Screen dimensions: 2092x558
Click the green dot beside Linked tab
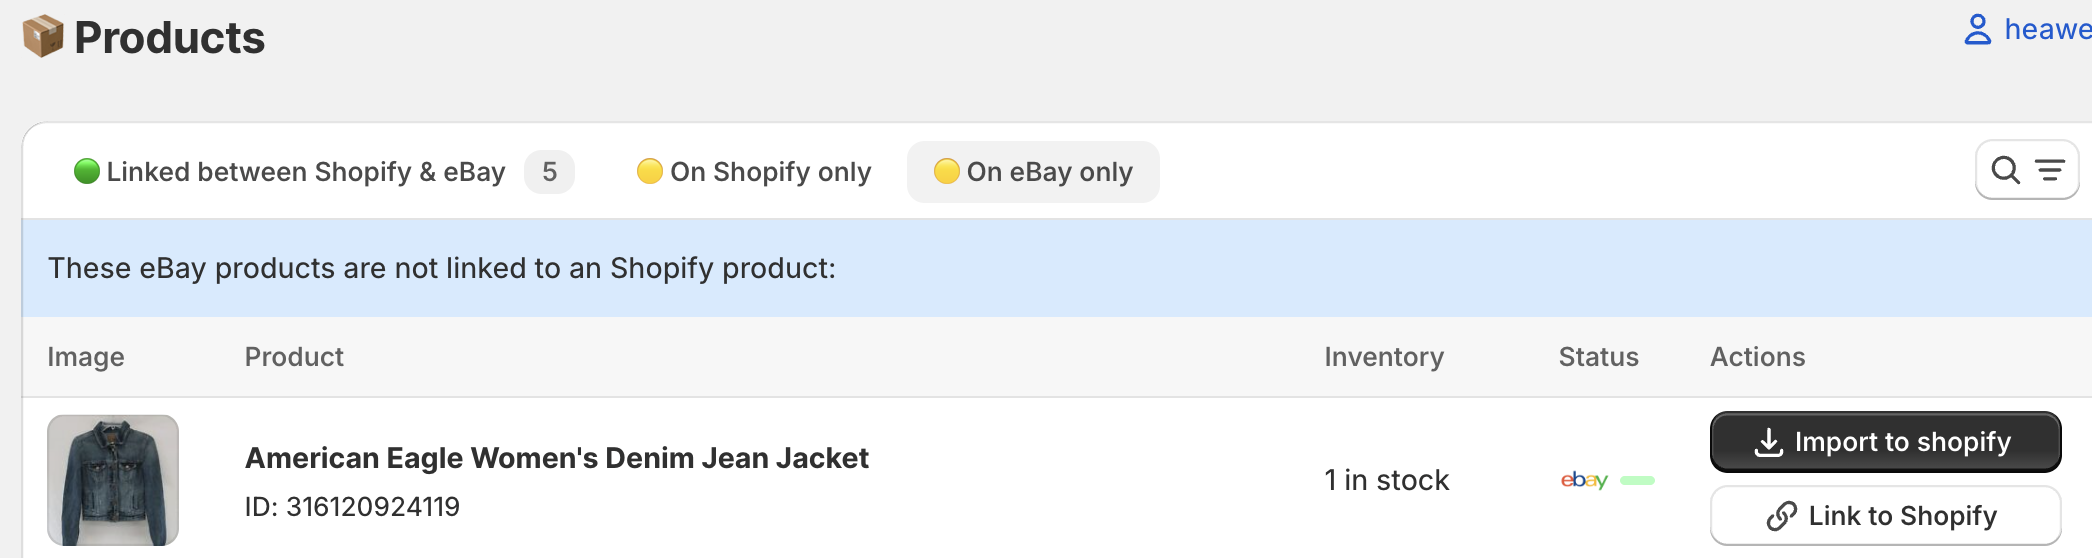(87, 172)
